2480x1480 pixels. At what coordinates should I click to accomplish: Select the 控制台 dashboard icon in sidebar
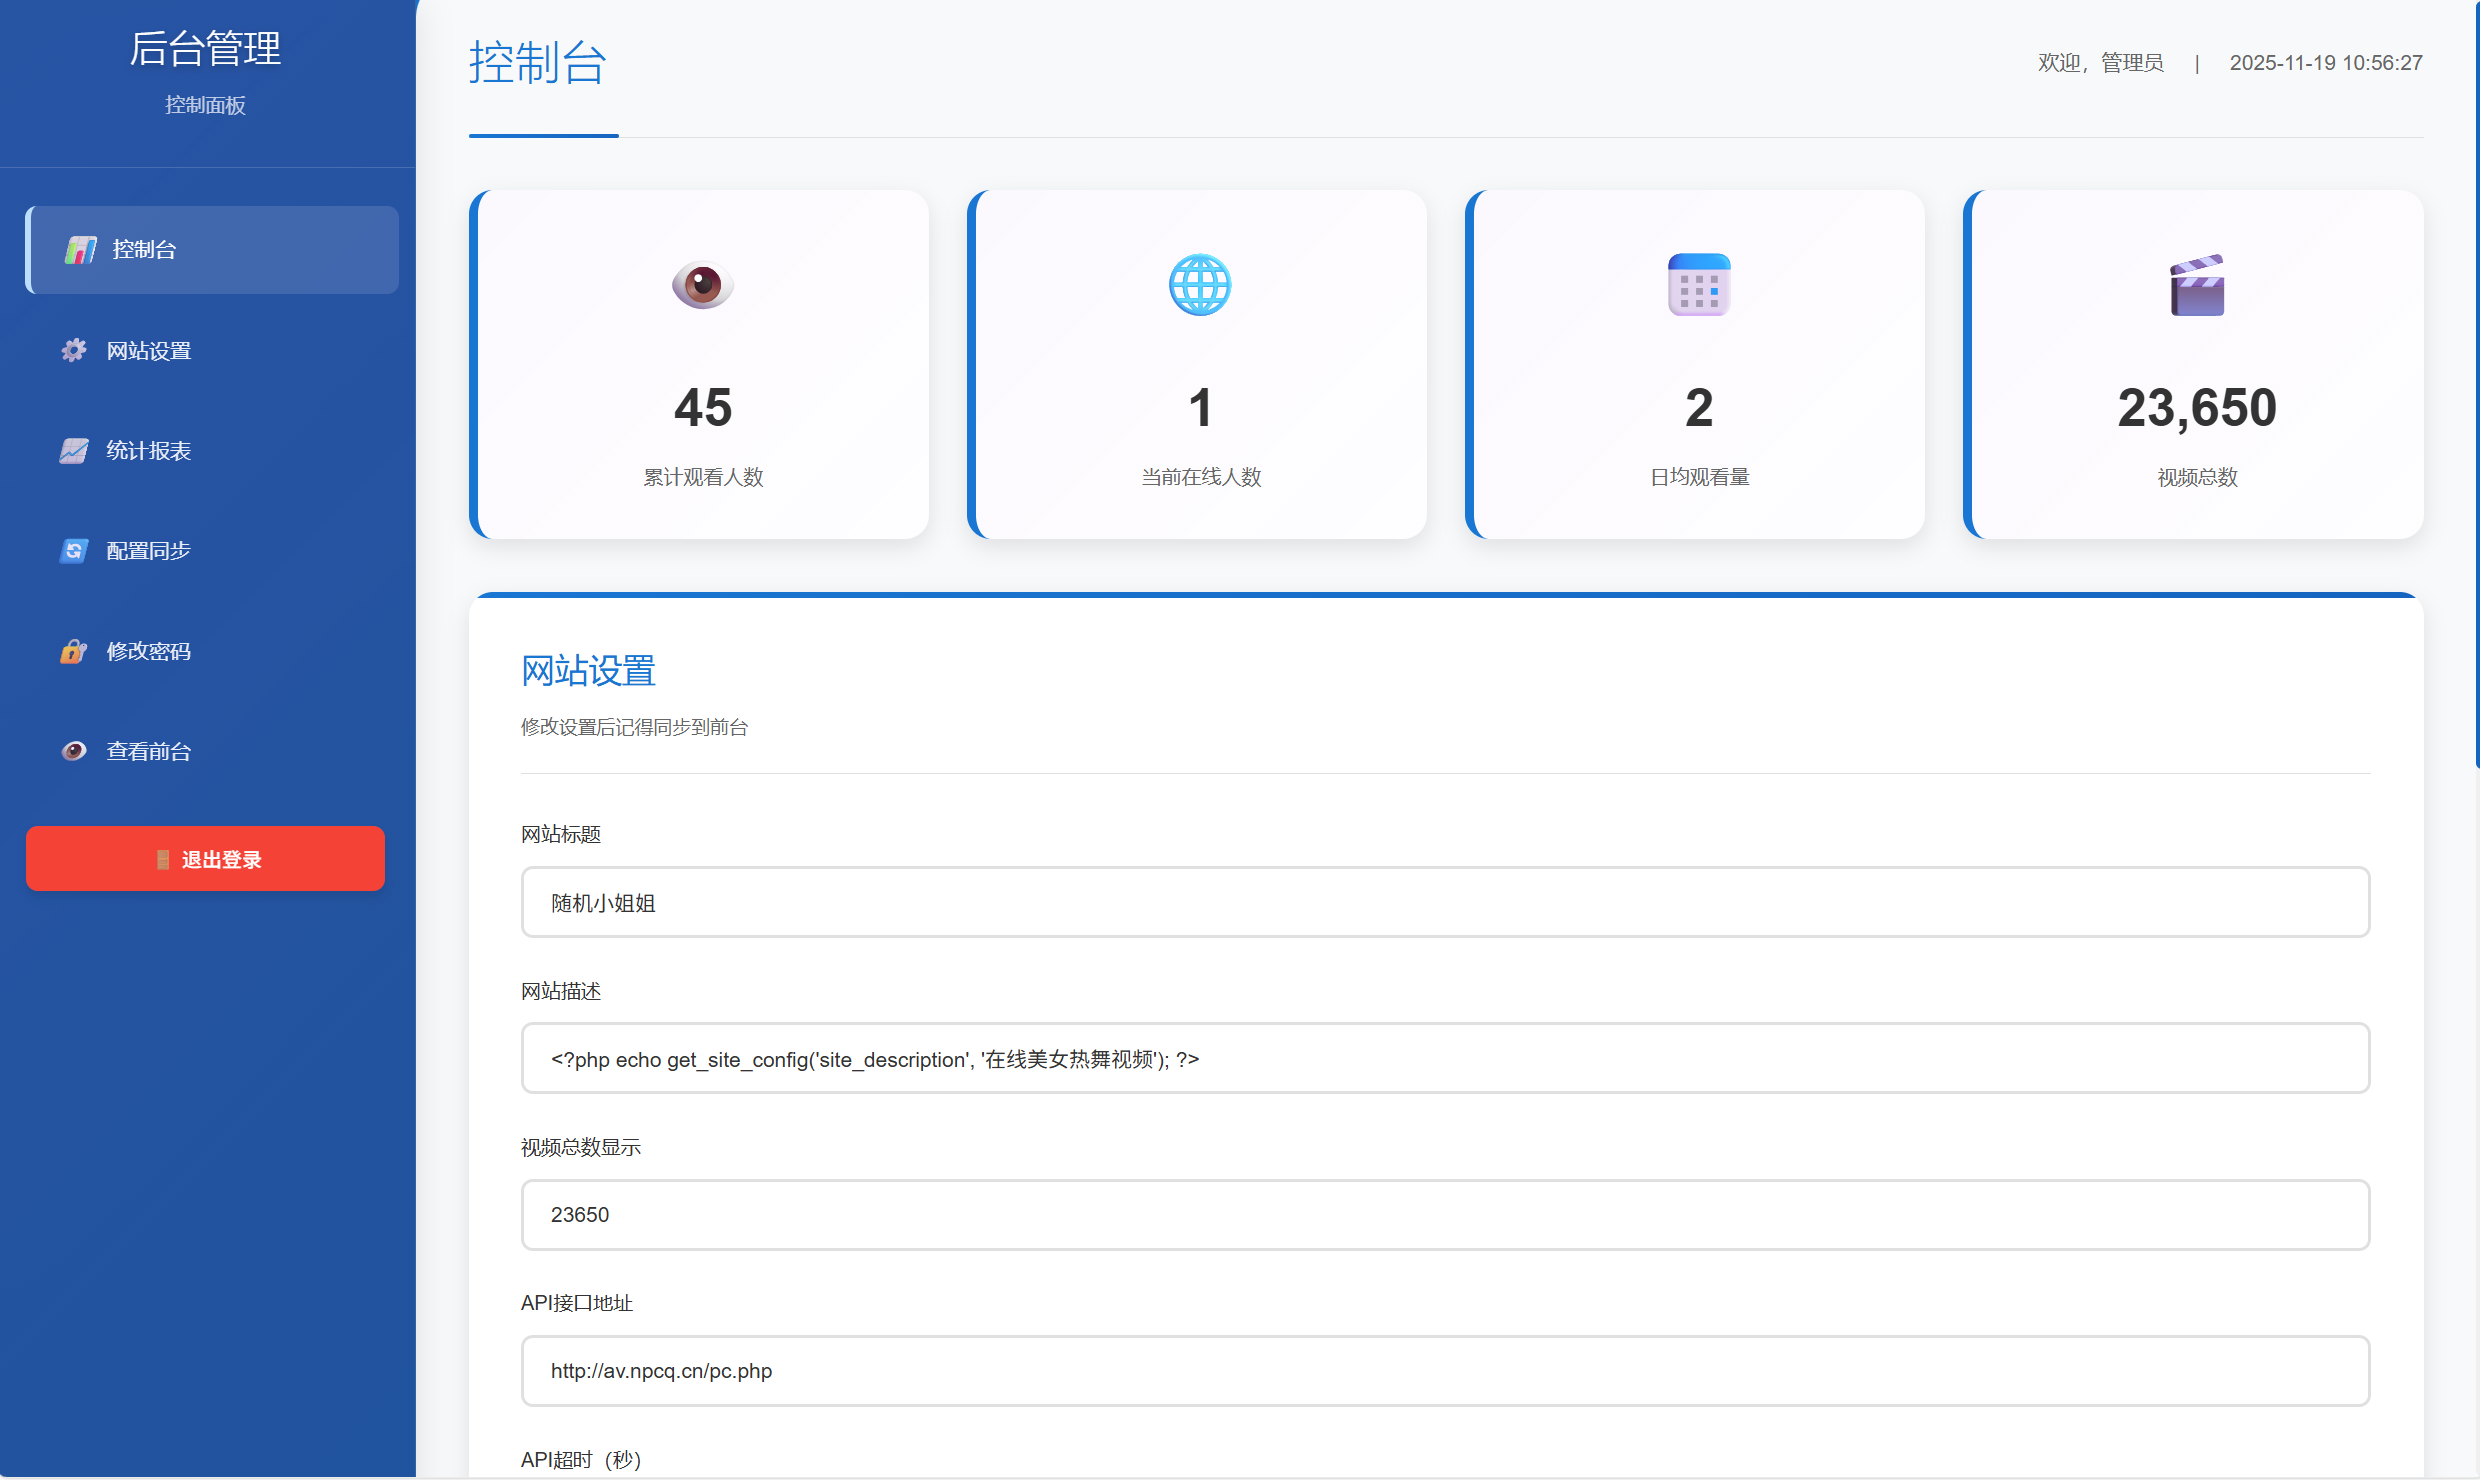coord(81,249)
